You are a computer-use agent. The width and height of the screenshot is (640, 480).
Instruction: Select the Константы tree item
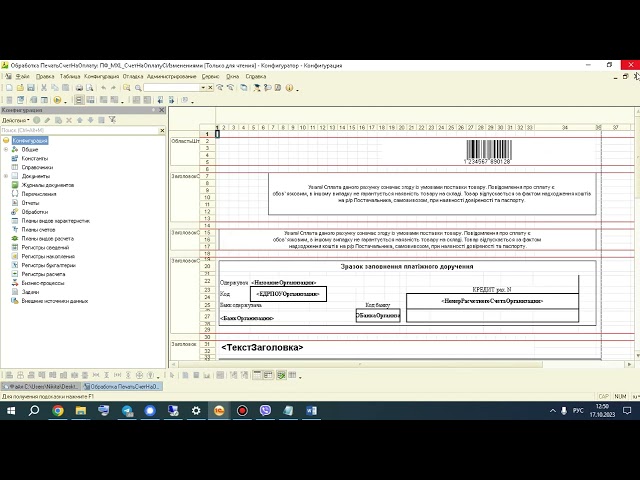tap(35, 158)
